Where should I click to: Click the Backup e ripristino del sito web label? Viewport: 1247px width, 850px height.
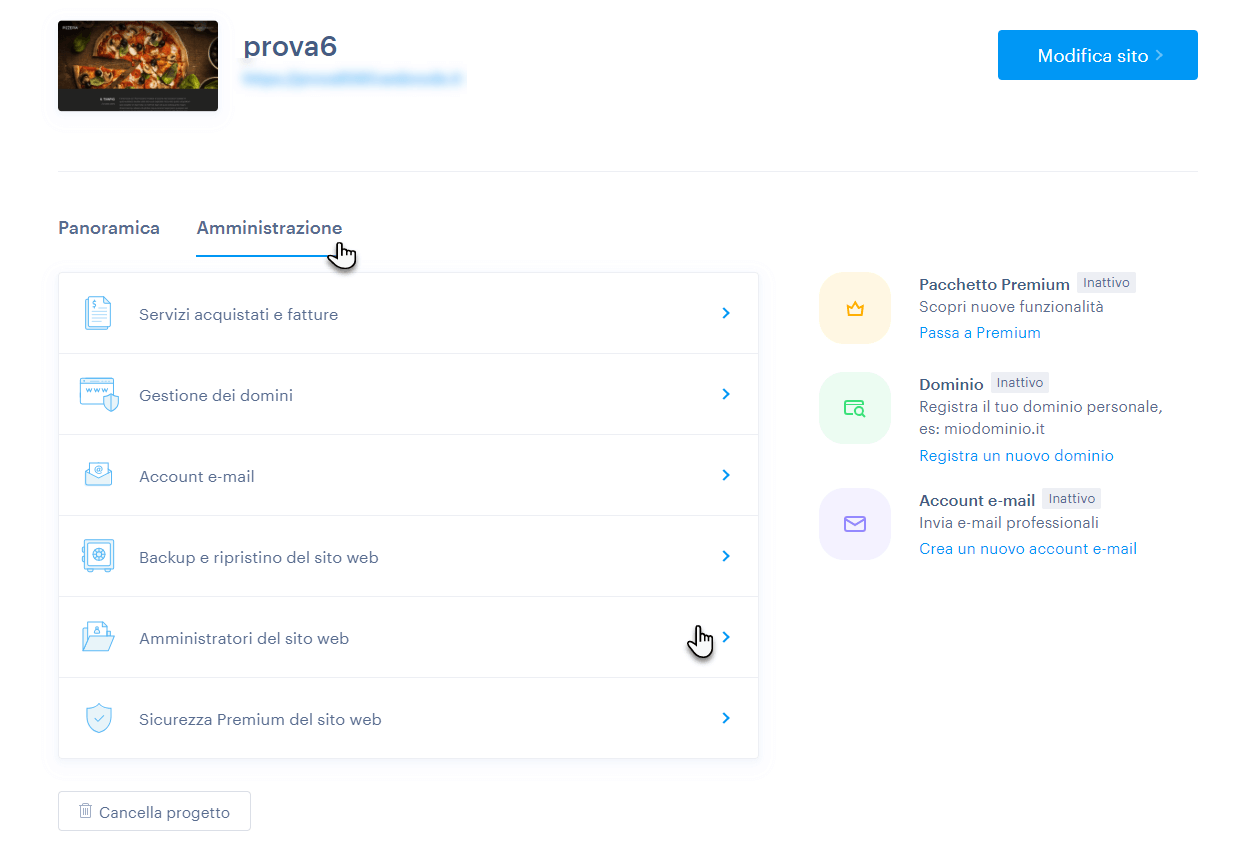[x=259, y=558]
